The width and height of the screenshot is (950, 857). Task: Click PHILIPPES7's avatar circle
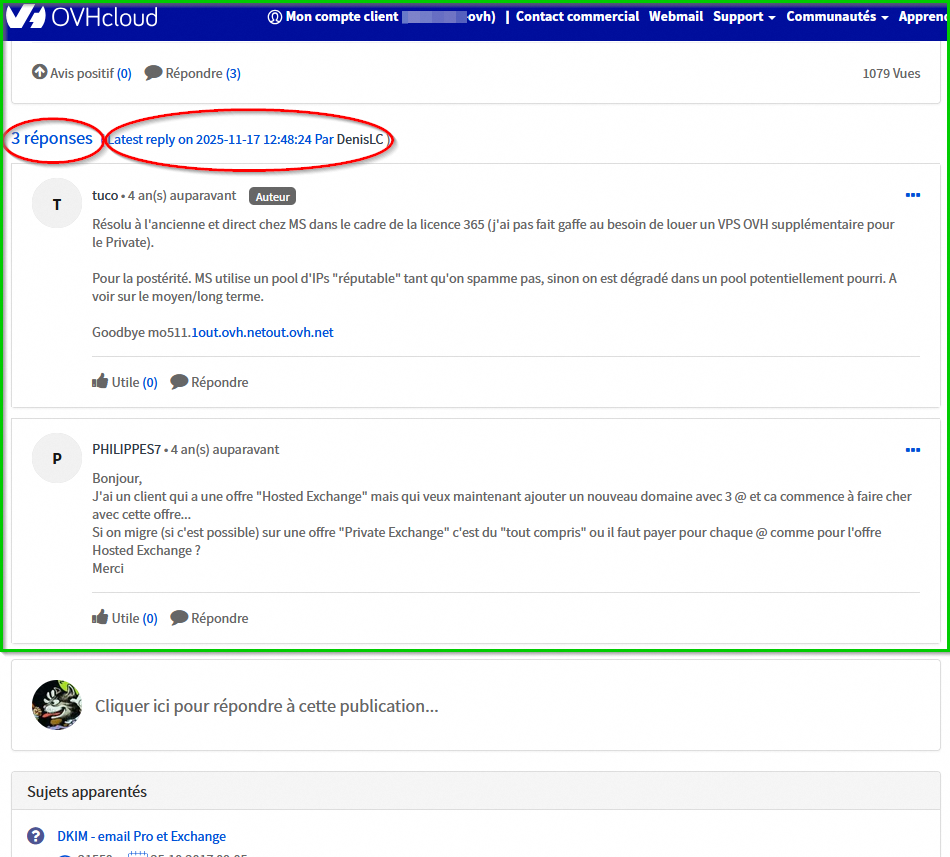[57, 458]
